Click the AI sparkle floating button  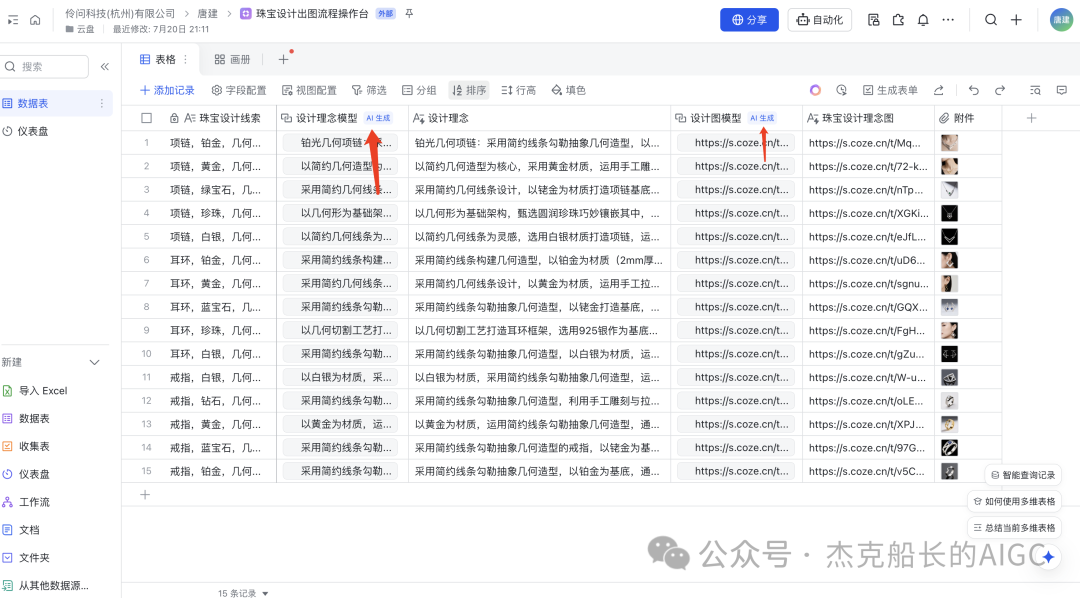pyautogui.click(x=1048, y=557)
